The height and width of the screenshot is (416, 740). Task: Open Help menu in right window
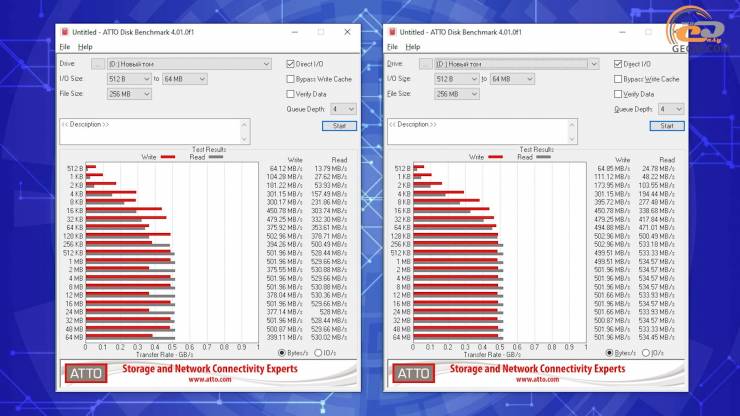(412, 47)
